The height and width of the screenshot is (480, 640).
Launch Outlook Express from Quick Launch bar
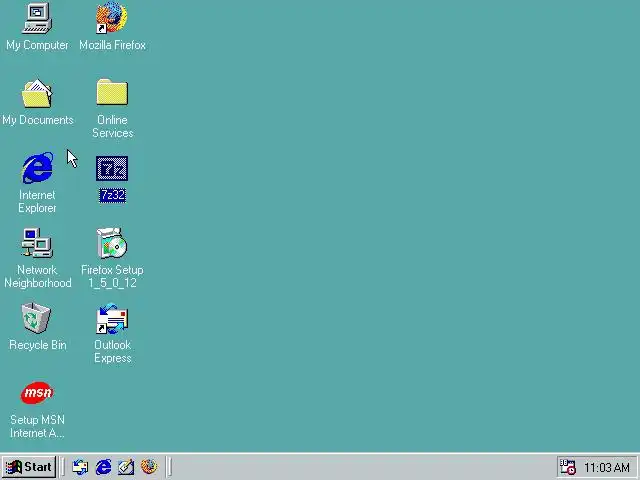[x=80, y=467]
